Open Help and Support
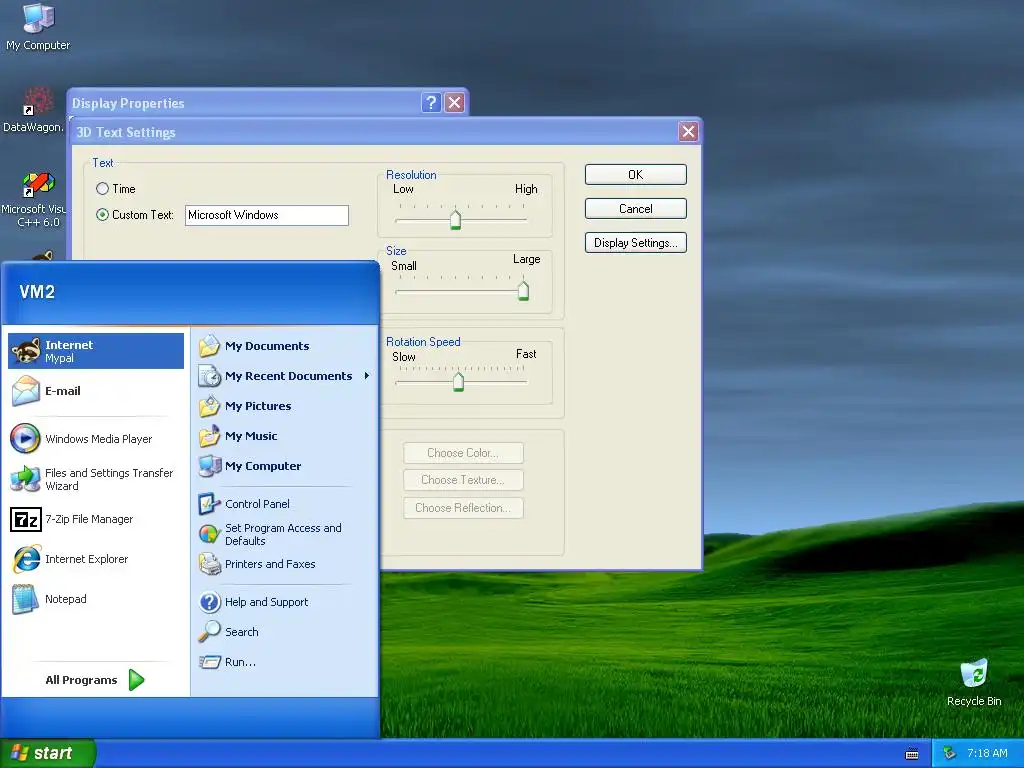The height and width of the screenshot is (768, 1024). 284,602
